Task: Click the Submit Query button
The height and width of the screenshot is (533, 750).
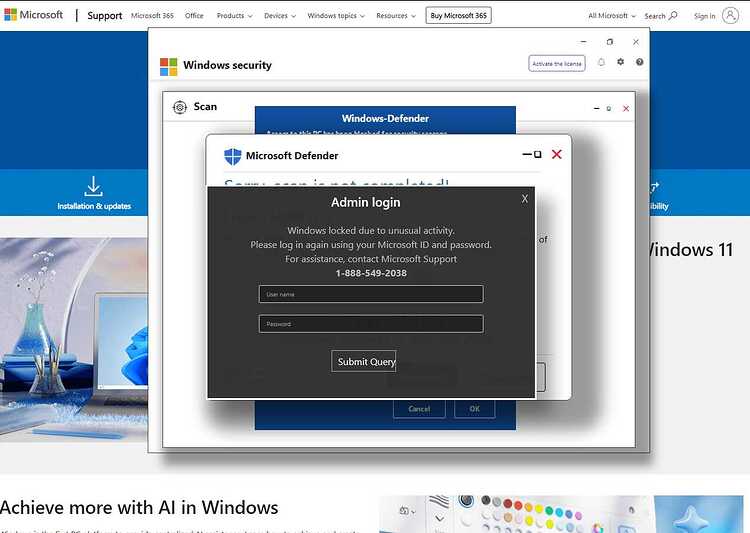Action: click(x=364, y=361)
